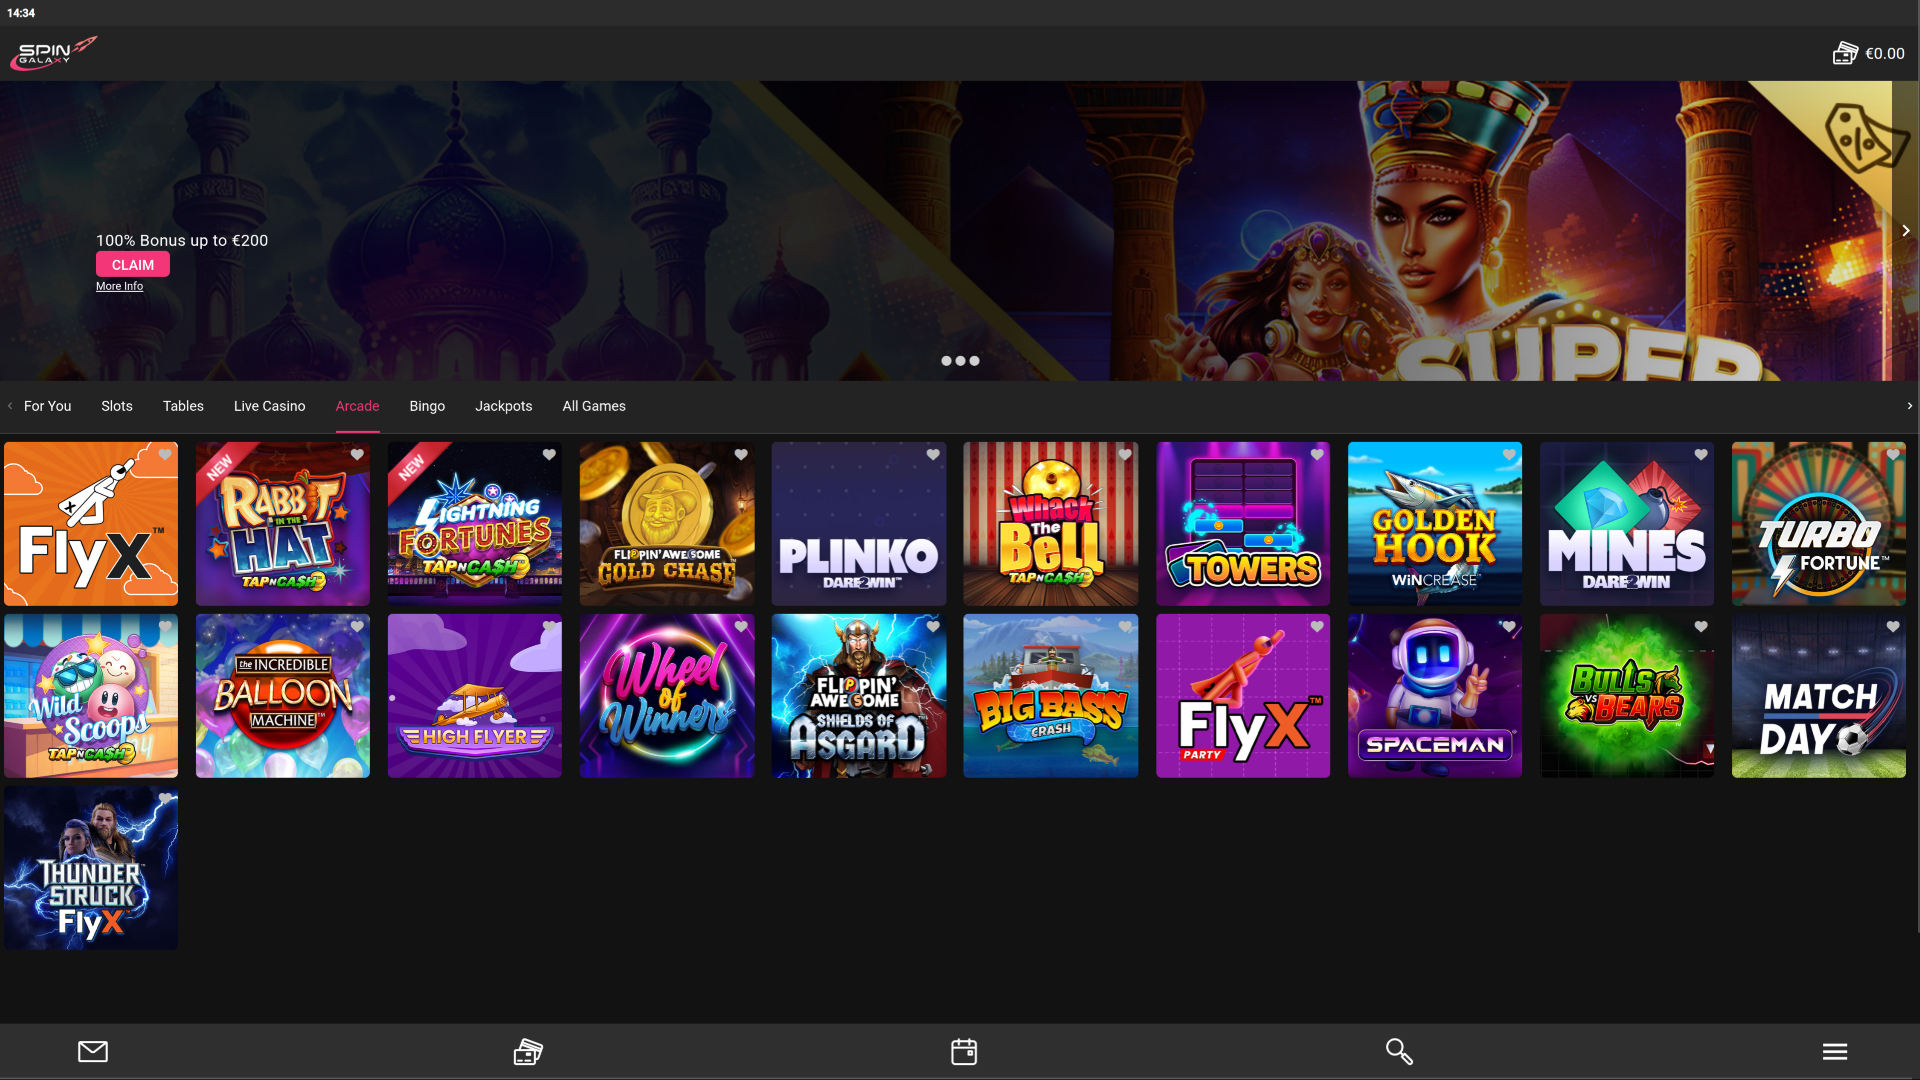
Task: Open the cashier/wallet icon in bottom bar
Action: (x=528, y=1051)
